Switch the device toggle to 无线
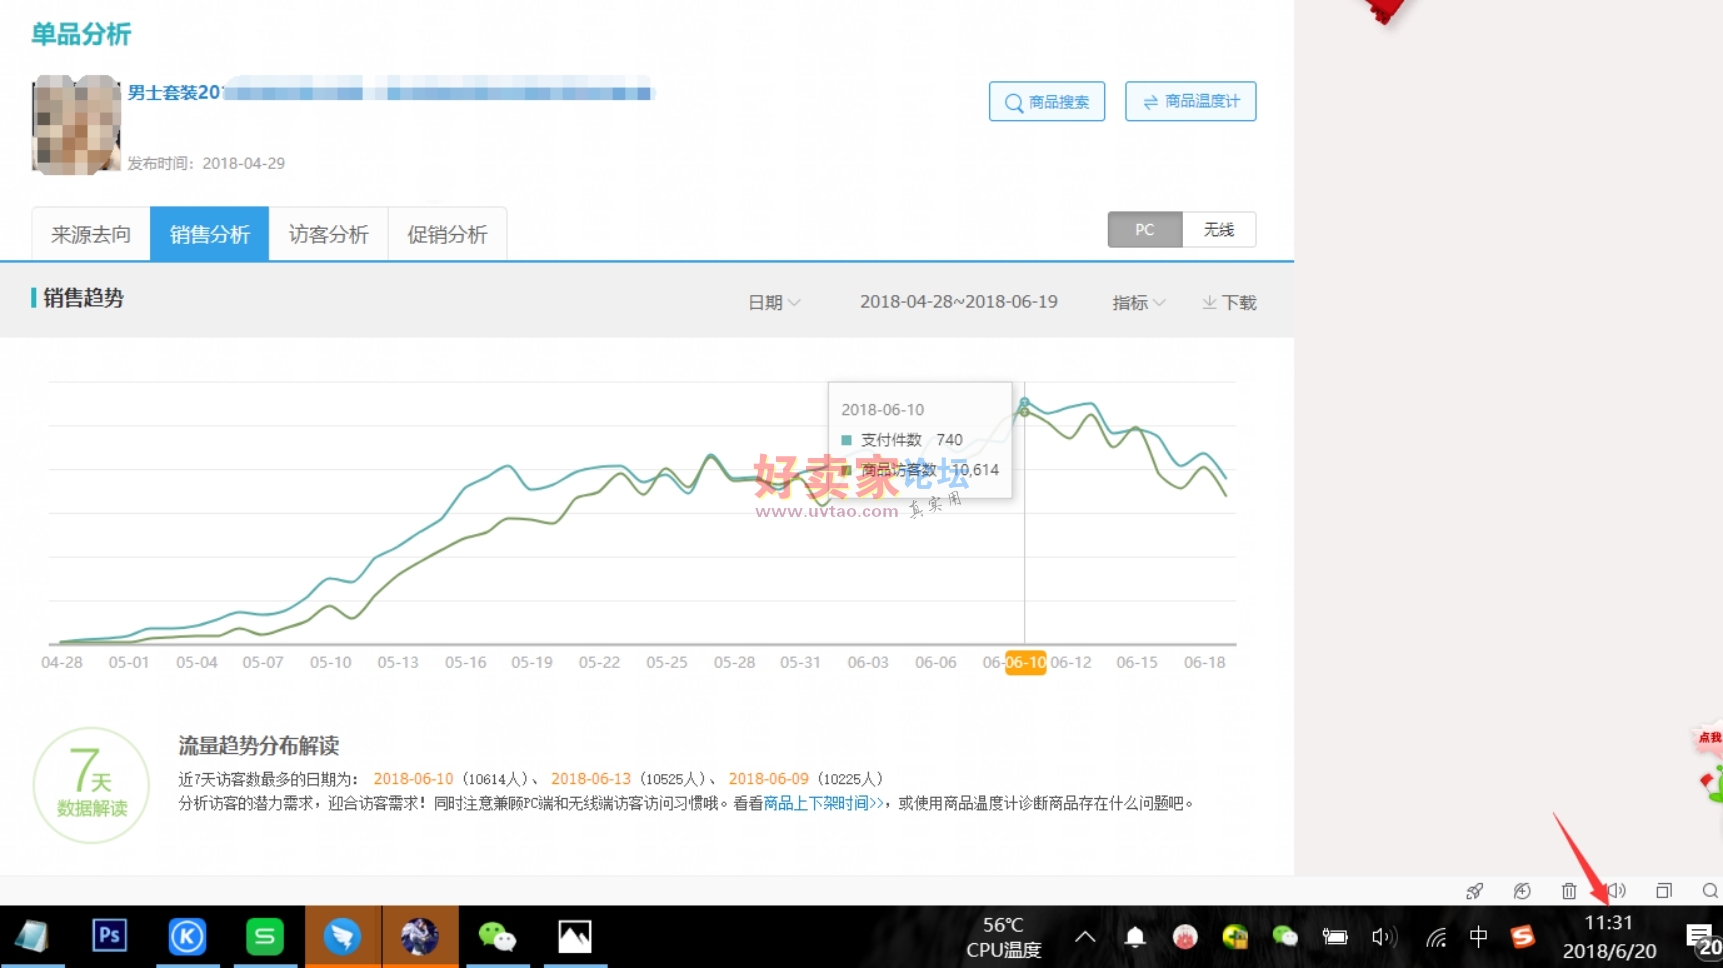Image resolution: width=1723 pixels, height=968 pixels. tap(1218, 230)
